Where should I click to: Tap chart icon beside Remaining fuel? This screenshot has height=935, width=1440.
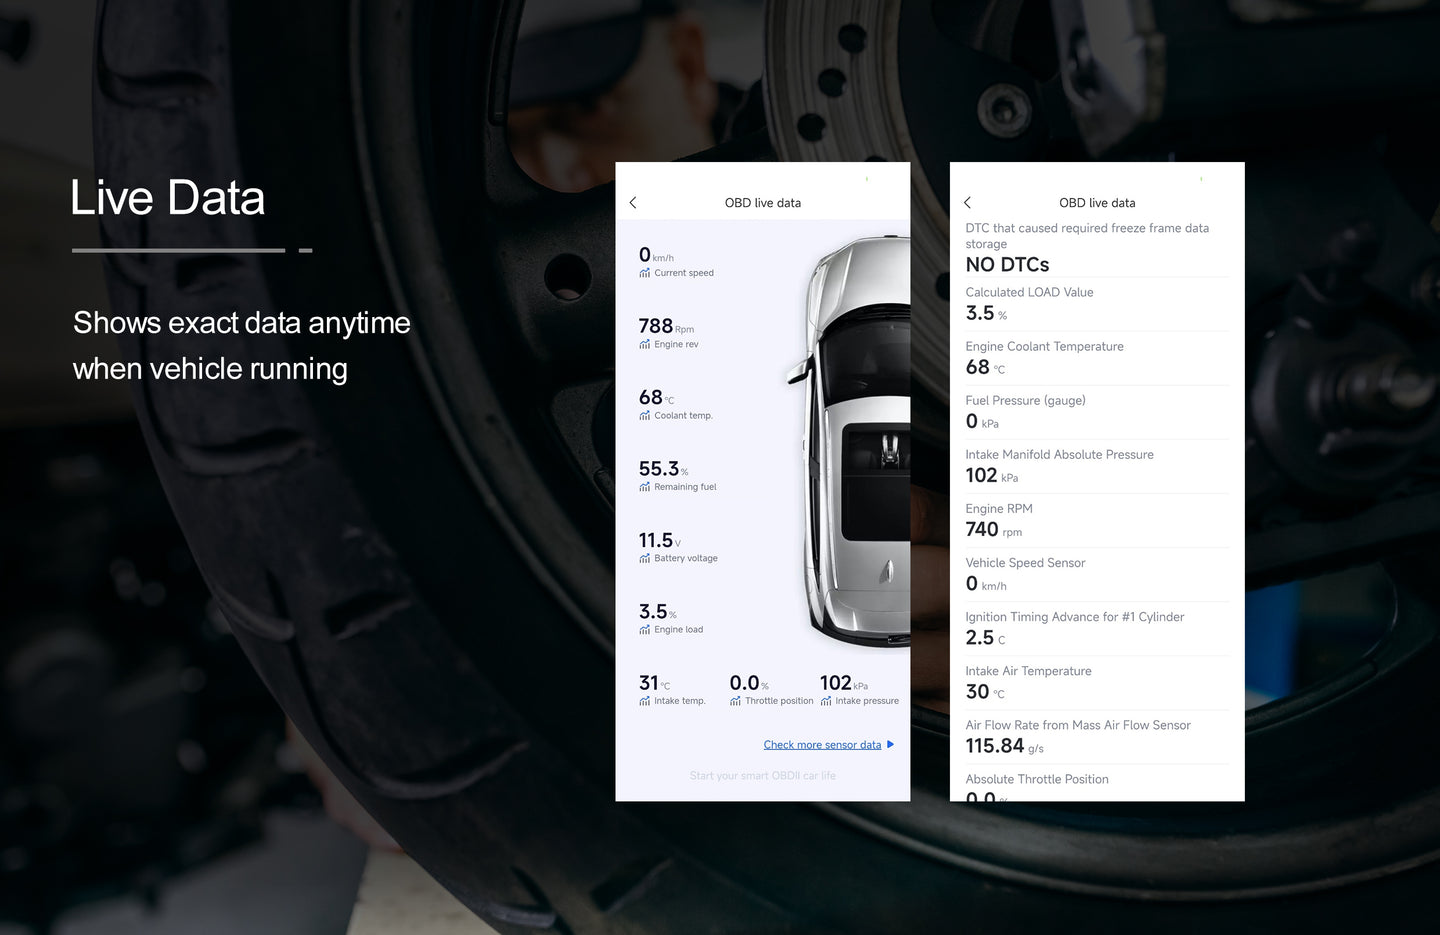tap(645, 487)
